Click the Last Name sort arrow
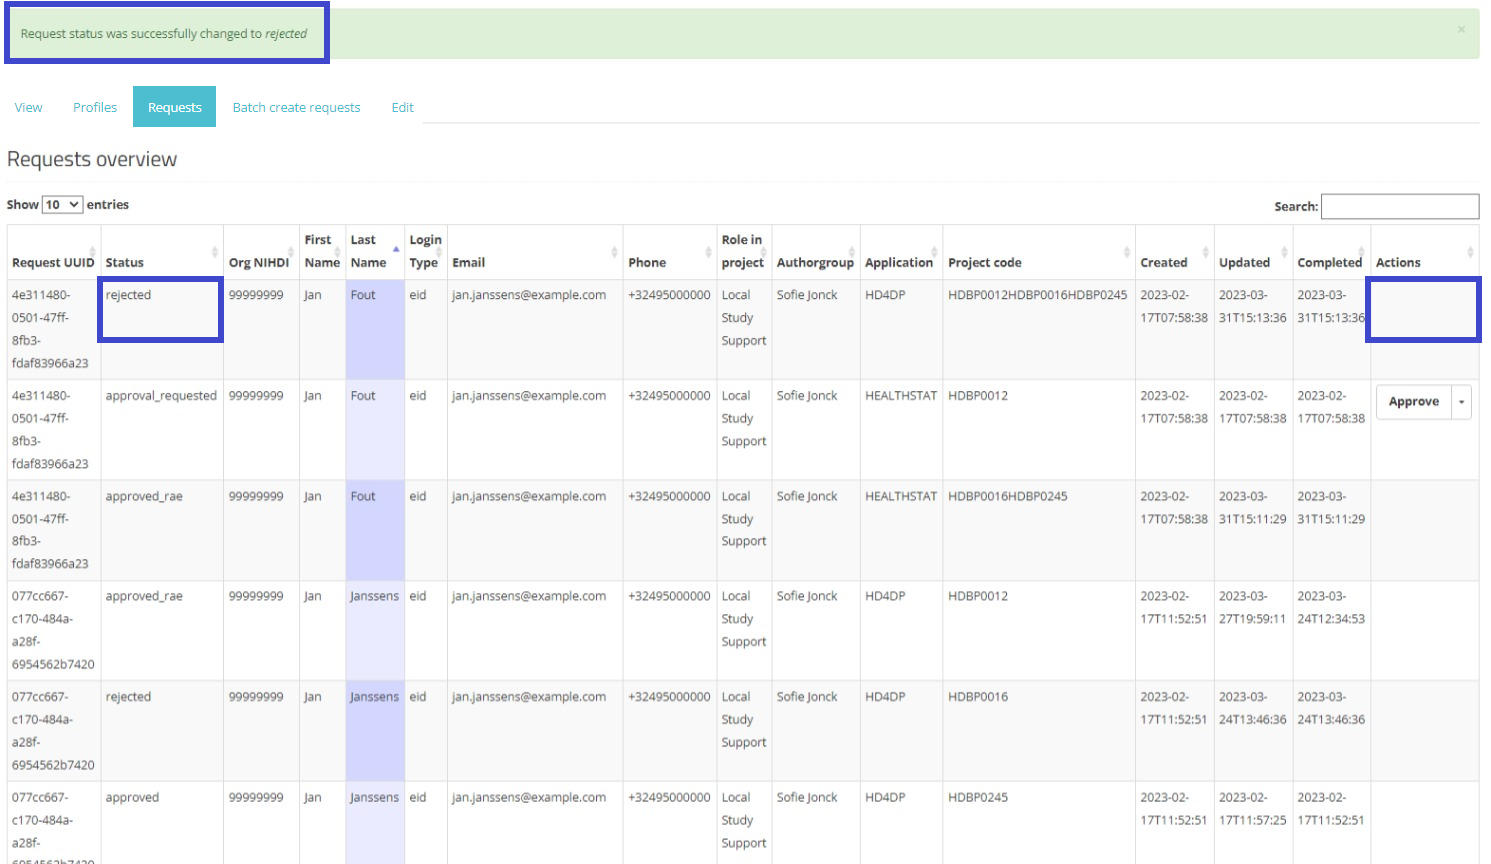This screenshot has width=1491, height=864. pyautogui.click(x=396, y=250)
